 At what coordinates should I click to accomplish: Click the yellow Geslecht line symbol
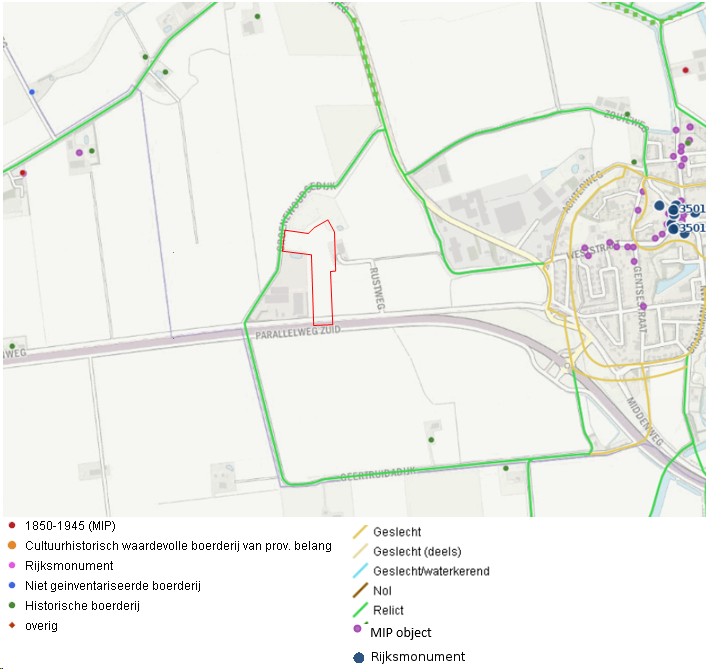pos(360,532)
